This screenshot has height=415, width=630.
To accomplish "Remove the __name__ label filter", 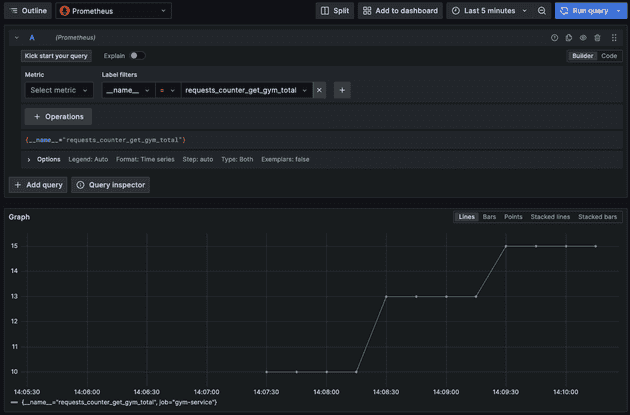I will (320, 90).
